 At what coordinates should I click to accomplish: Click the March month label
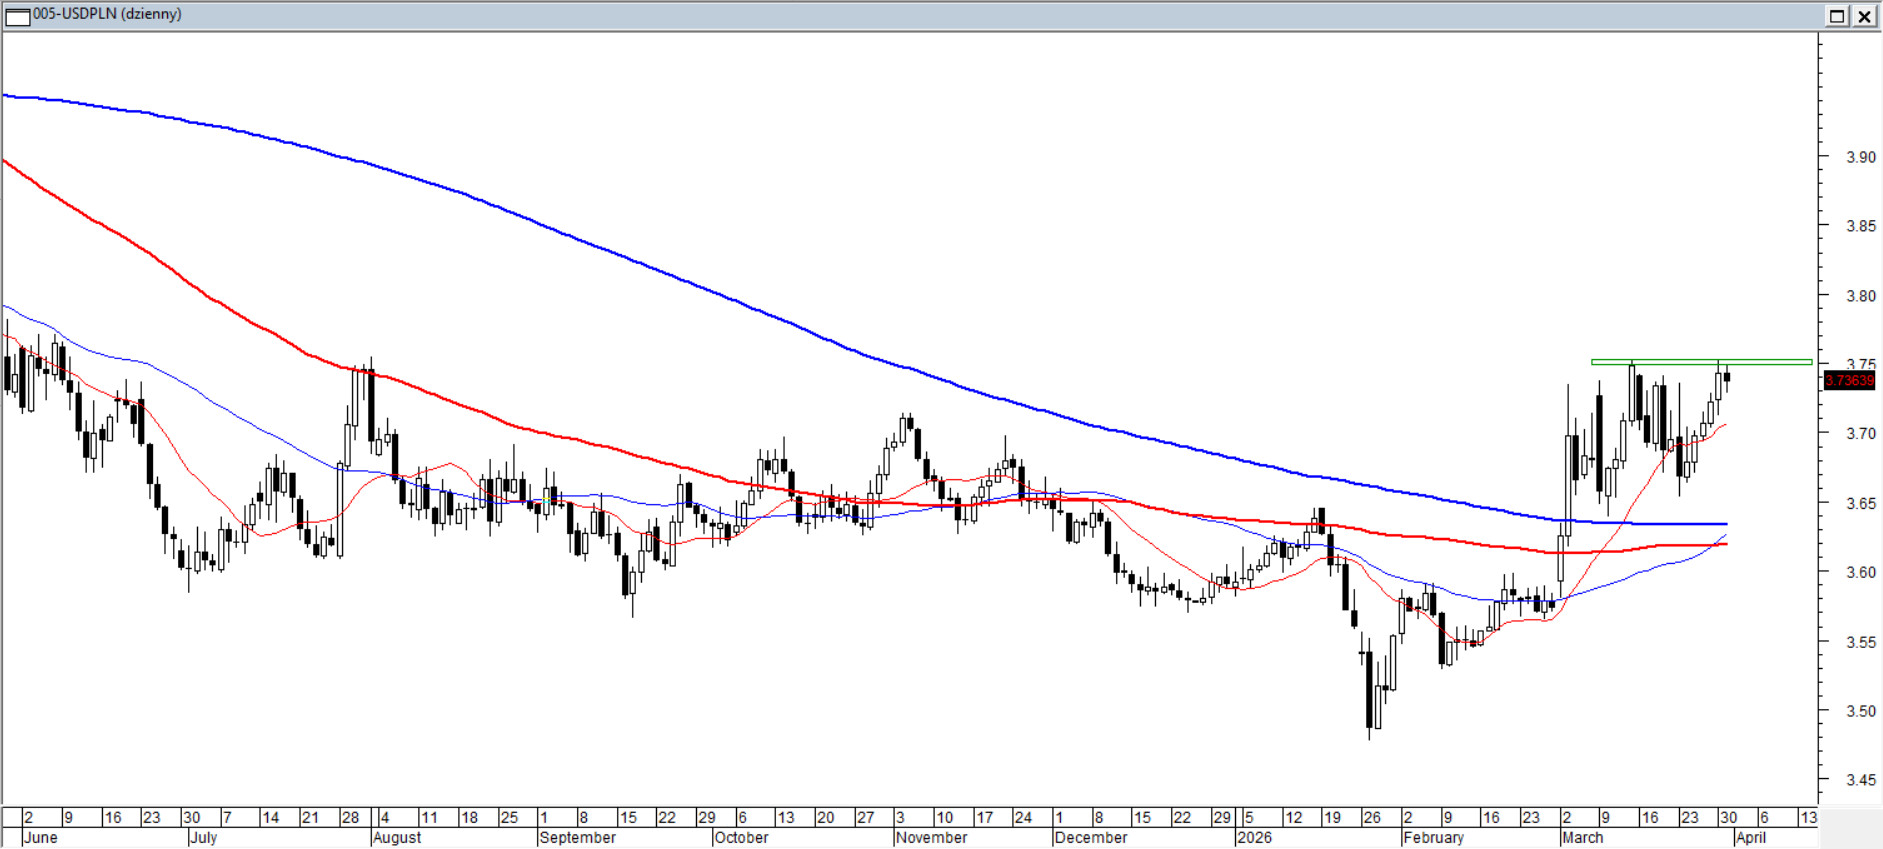coord(1582,838)
